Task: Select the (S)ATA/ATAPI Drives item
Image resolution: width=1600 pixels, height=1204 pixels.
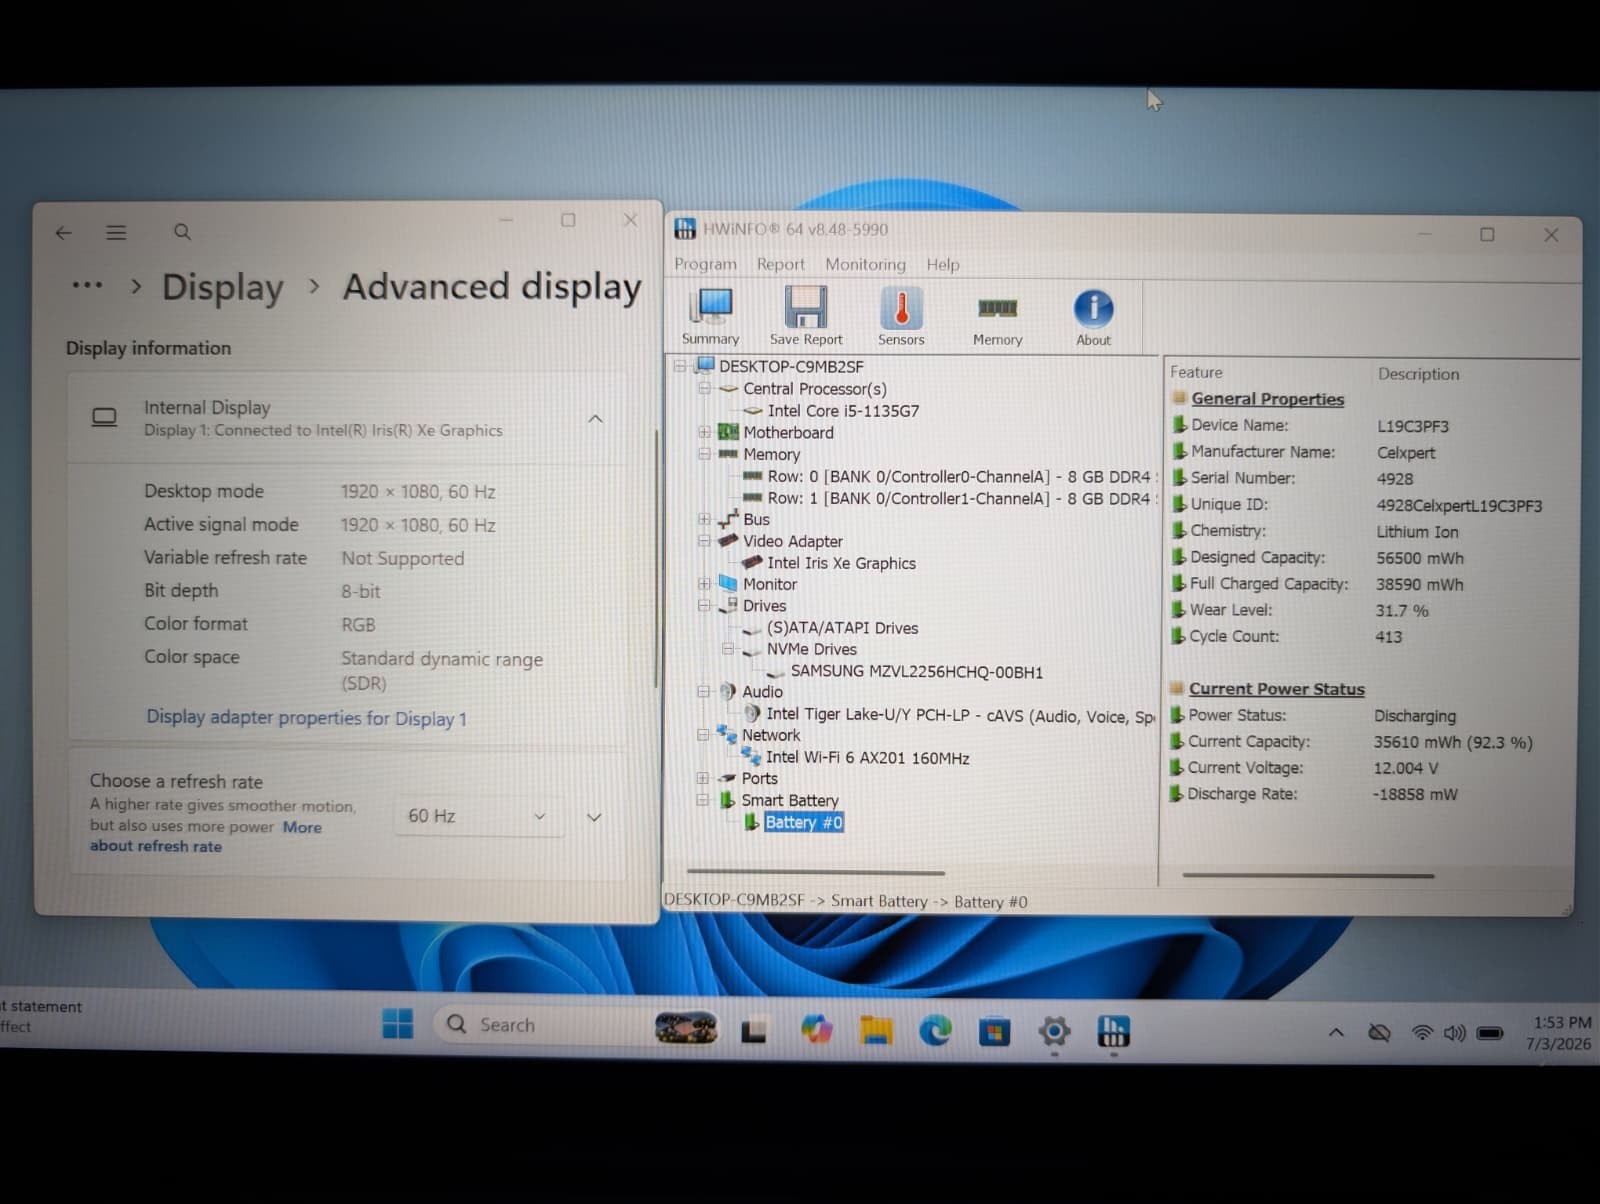Action: [x=842, y=628]
